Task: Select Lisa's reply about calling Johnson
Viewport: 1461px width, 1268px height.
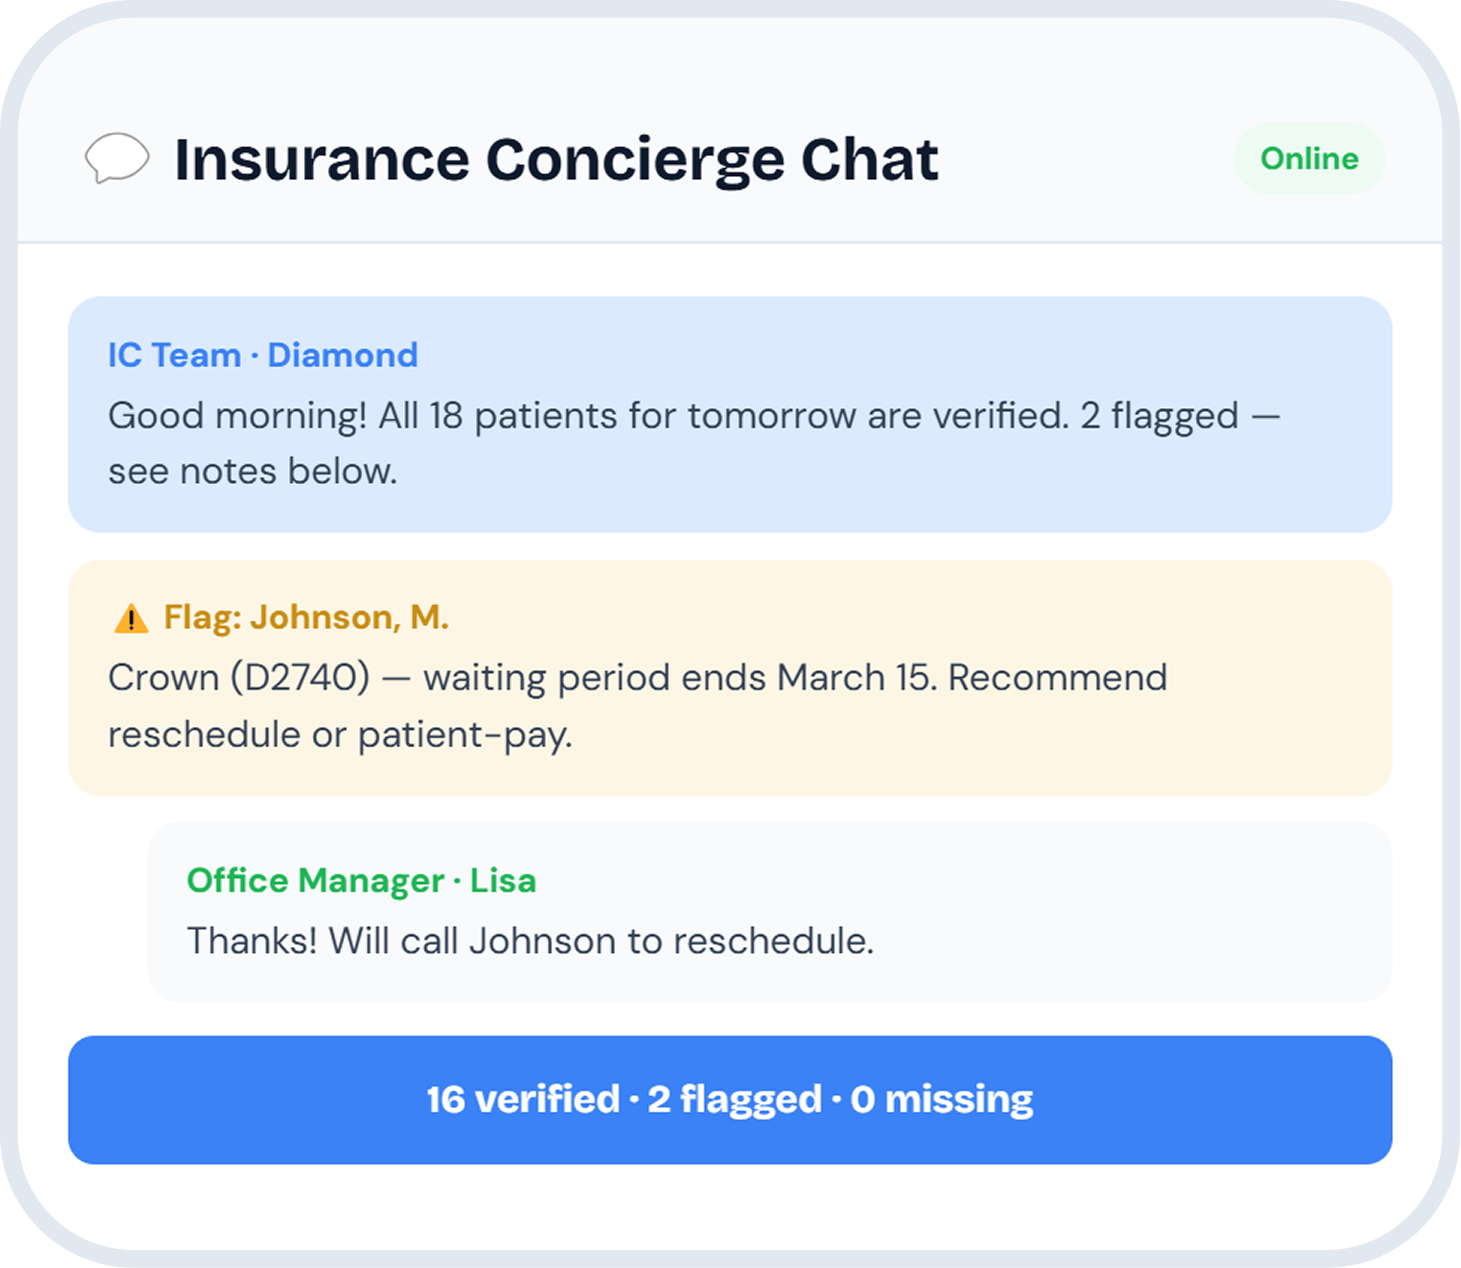Action: [x=530, y=941]
